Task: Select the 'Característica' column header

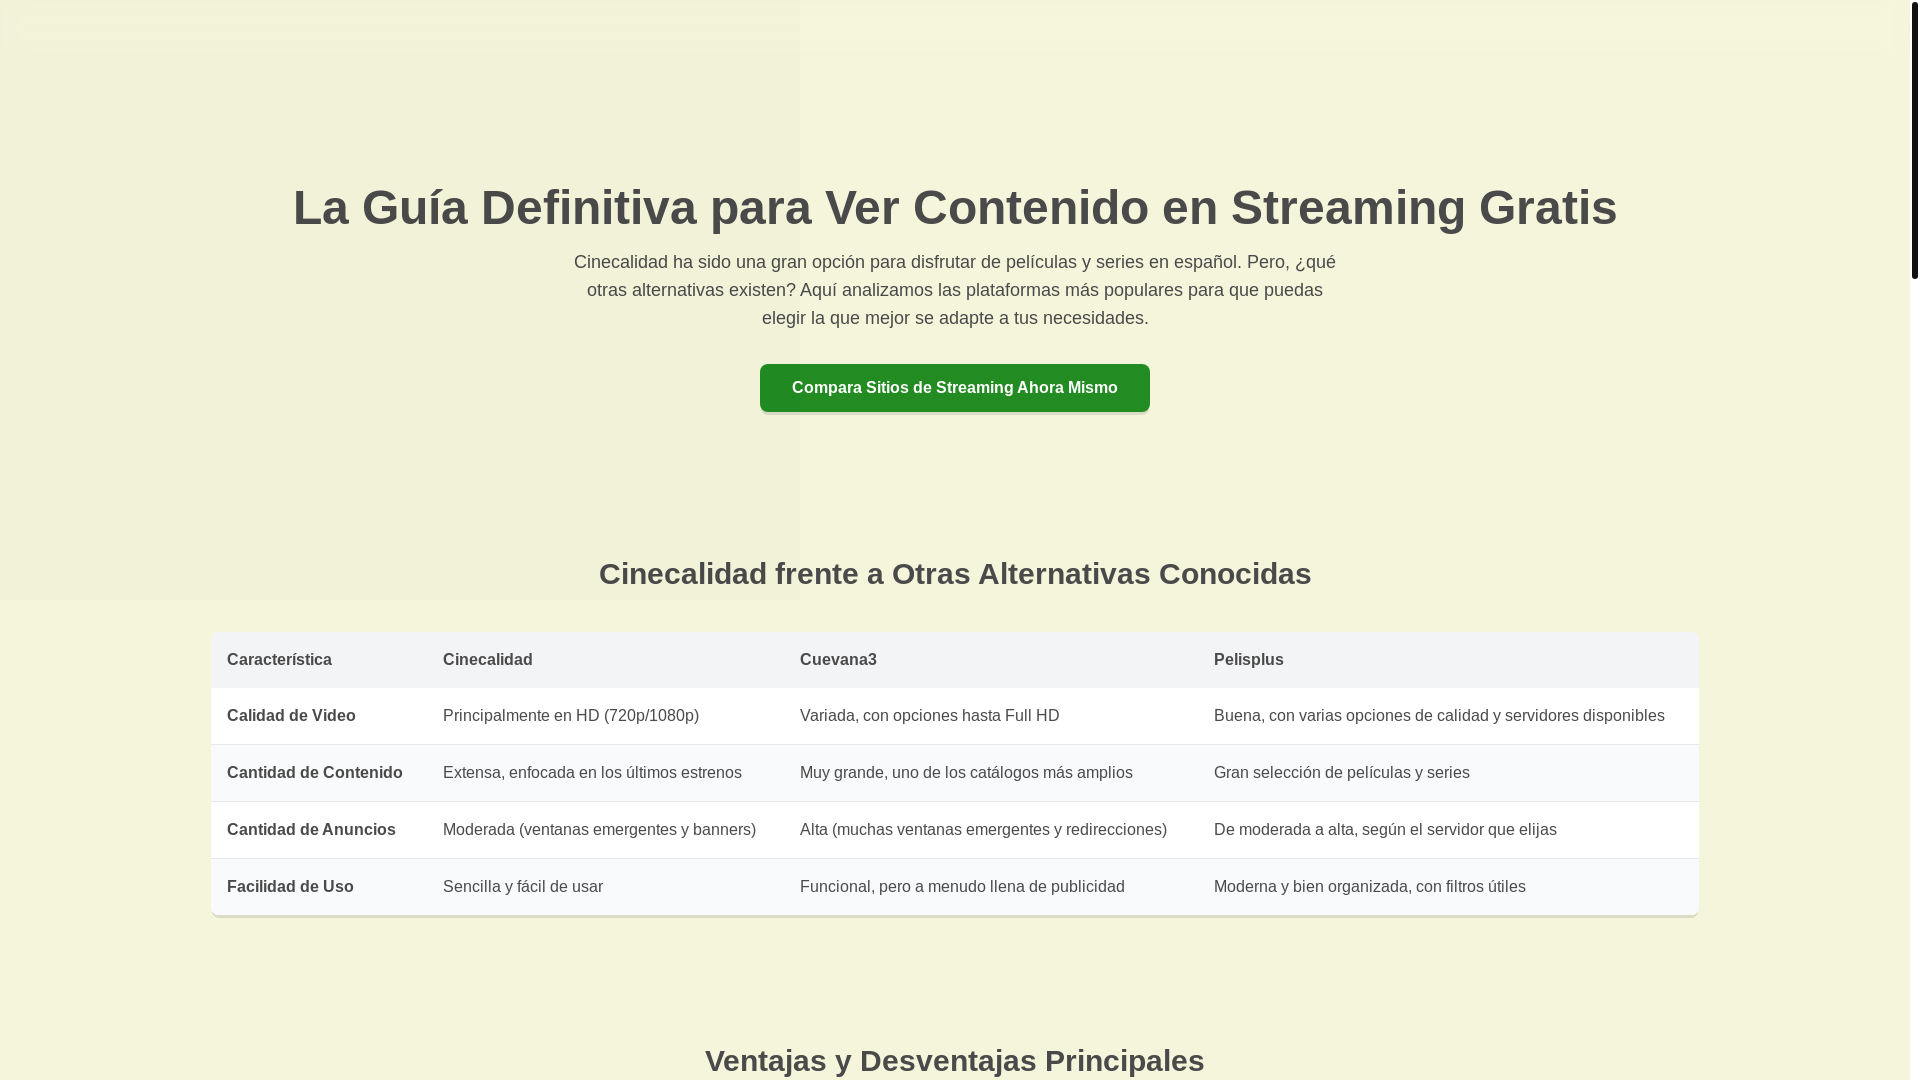Action: [319, 660]
